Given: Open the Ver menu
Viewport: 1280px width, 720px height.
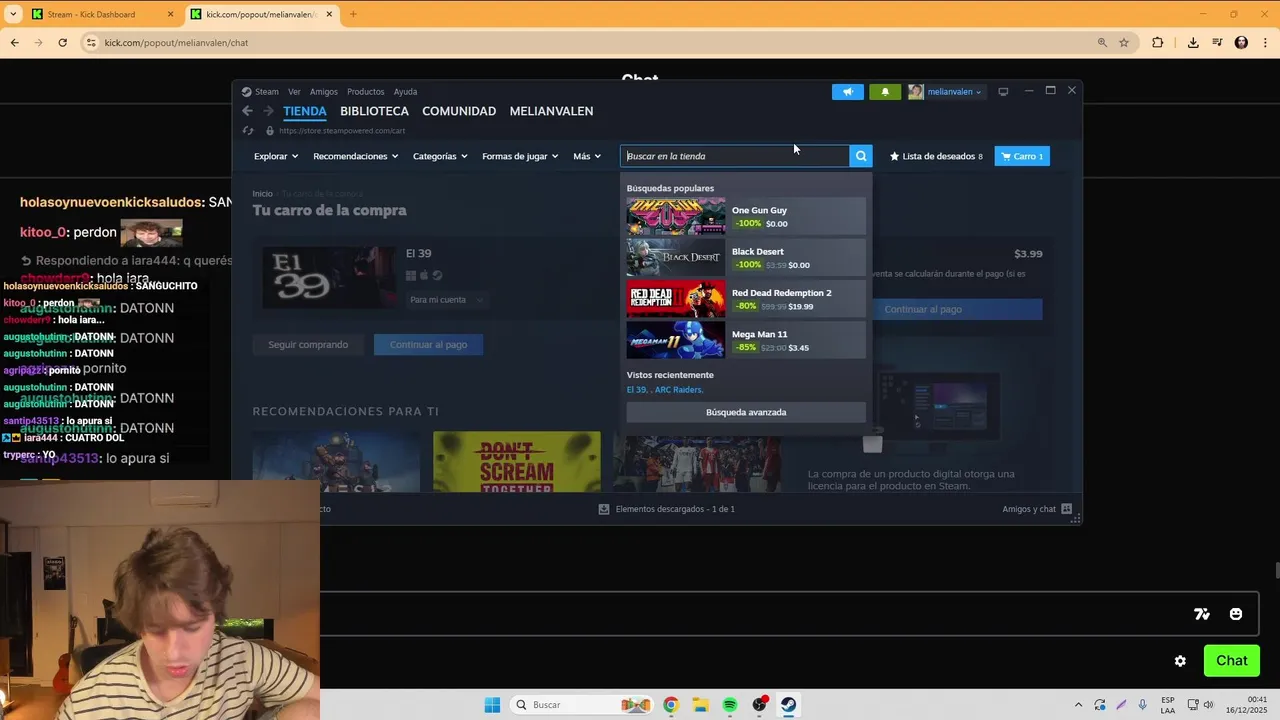Looking at the screenshot, I should coord(294,92).
